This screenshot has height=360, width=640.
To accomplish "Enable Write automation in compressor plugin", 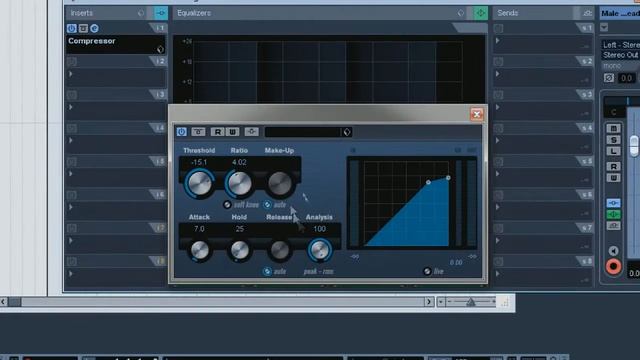I will coord(232,132).
